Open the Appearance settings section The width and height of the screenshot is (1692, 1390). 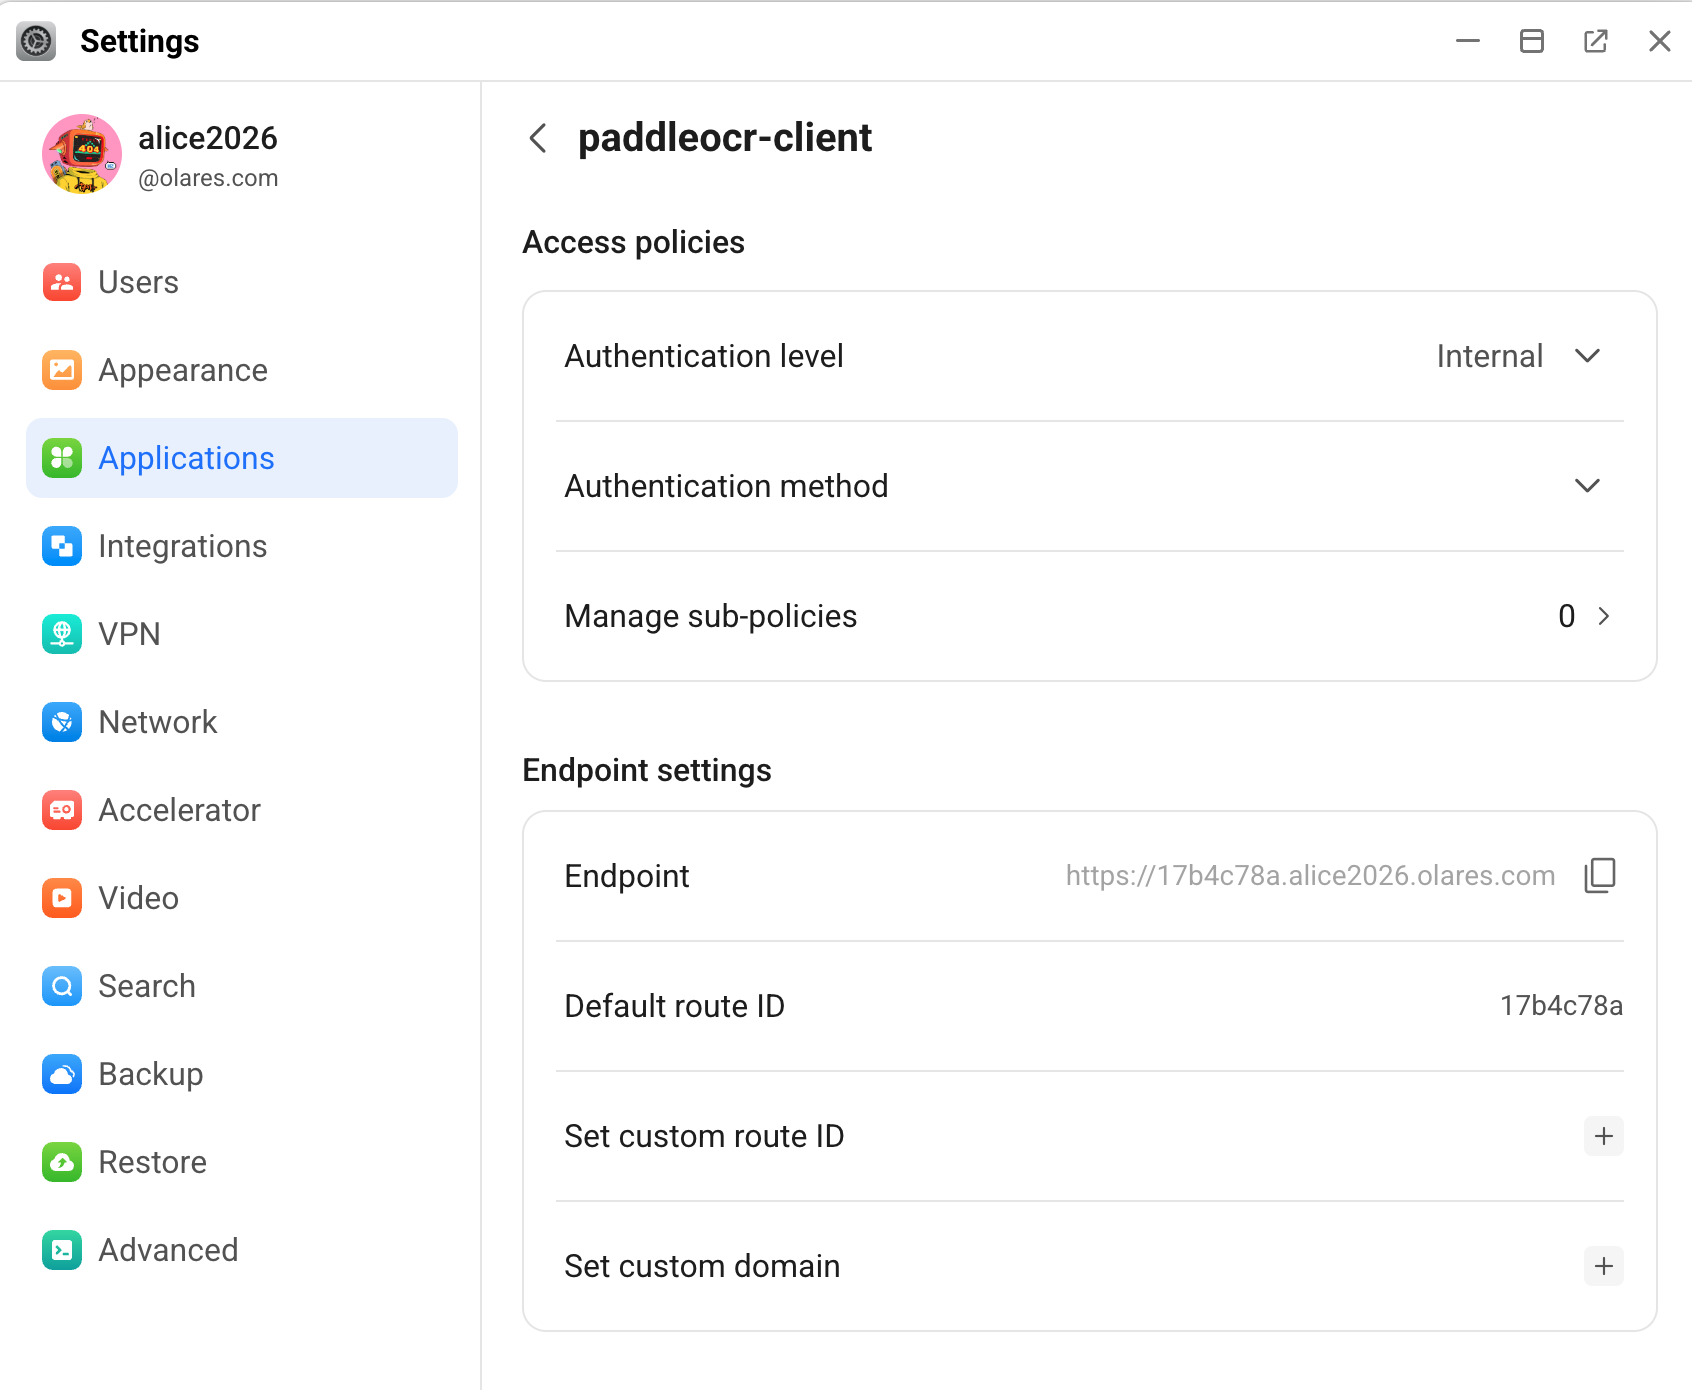(x=242, y=370)
